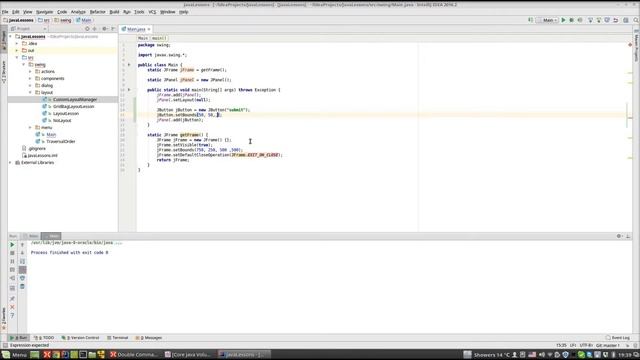Image resolution: width=640 pixels, height=360 pixels.
Task: Click the clock showing 19:39 in tray
Action: [x=624, y=355]
